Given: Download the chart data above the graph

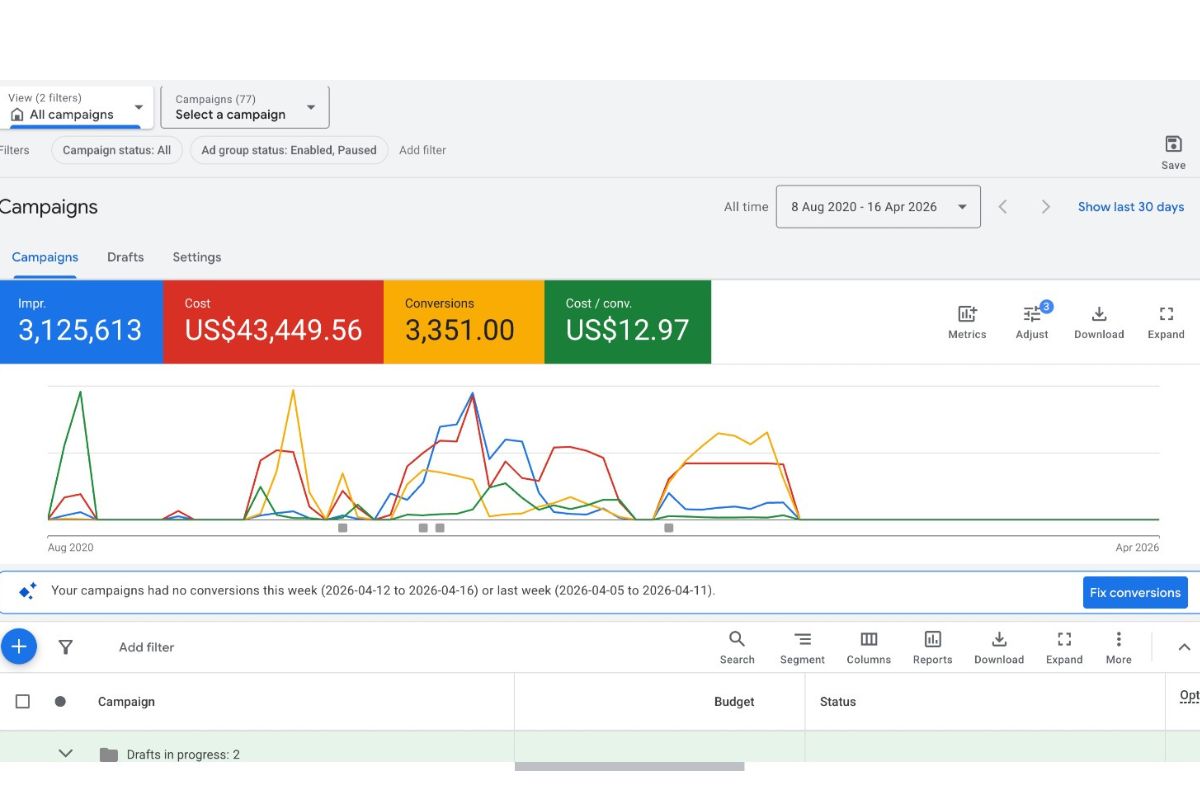Looking at the screenshot, I should (1099, 314).
